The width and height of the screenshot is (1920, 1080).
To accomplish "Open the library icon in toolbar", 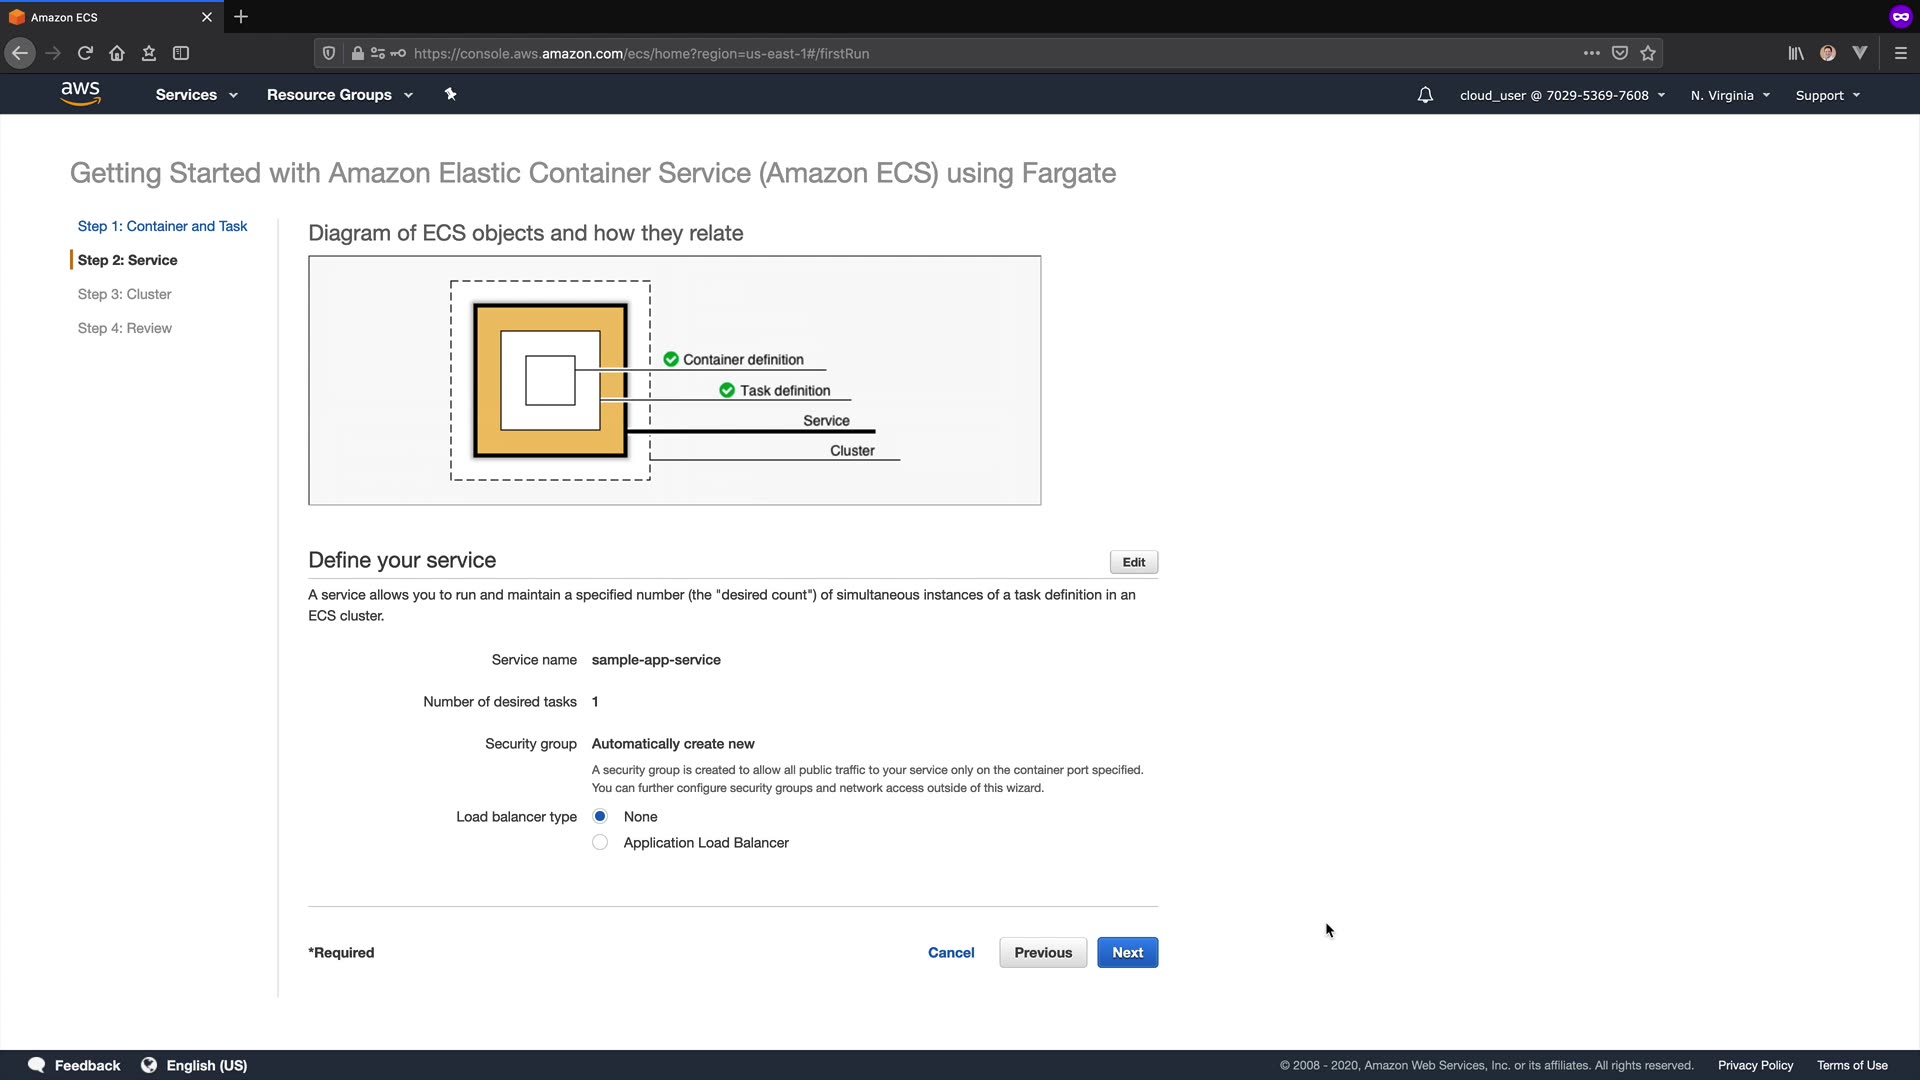I will [x=1796, y=53].
